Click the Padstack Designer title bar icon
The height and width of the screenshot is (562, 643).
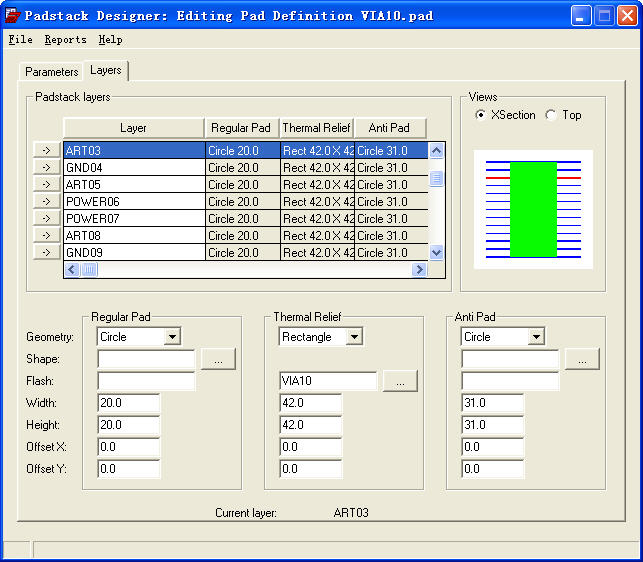(x=12, y=15)
